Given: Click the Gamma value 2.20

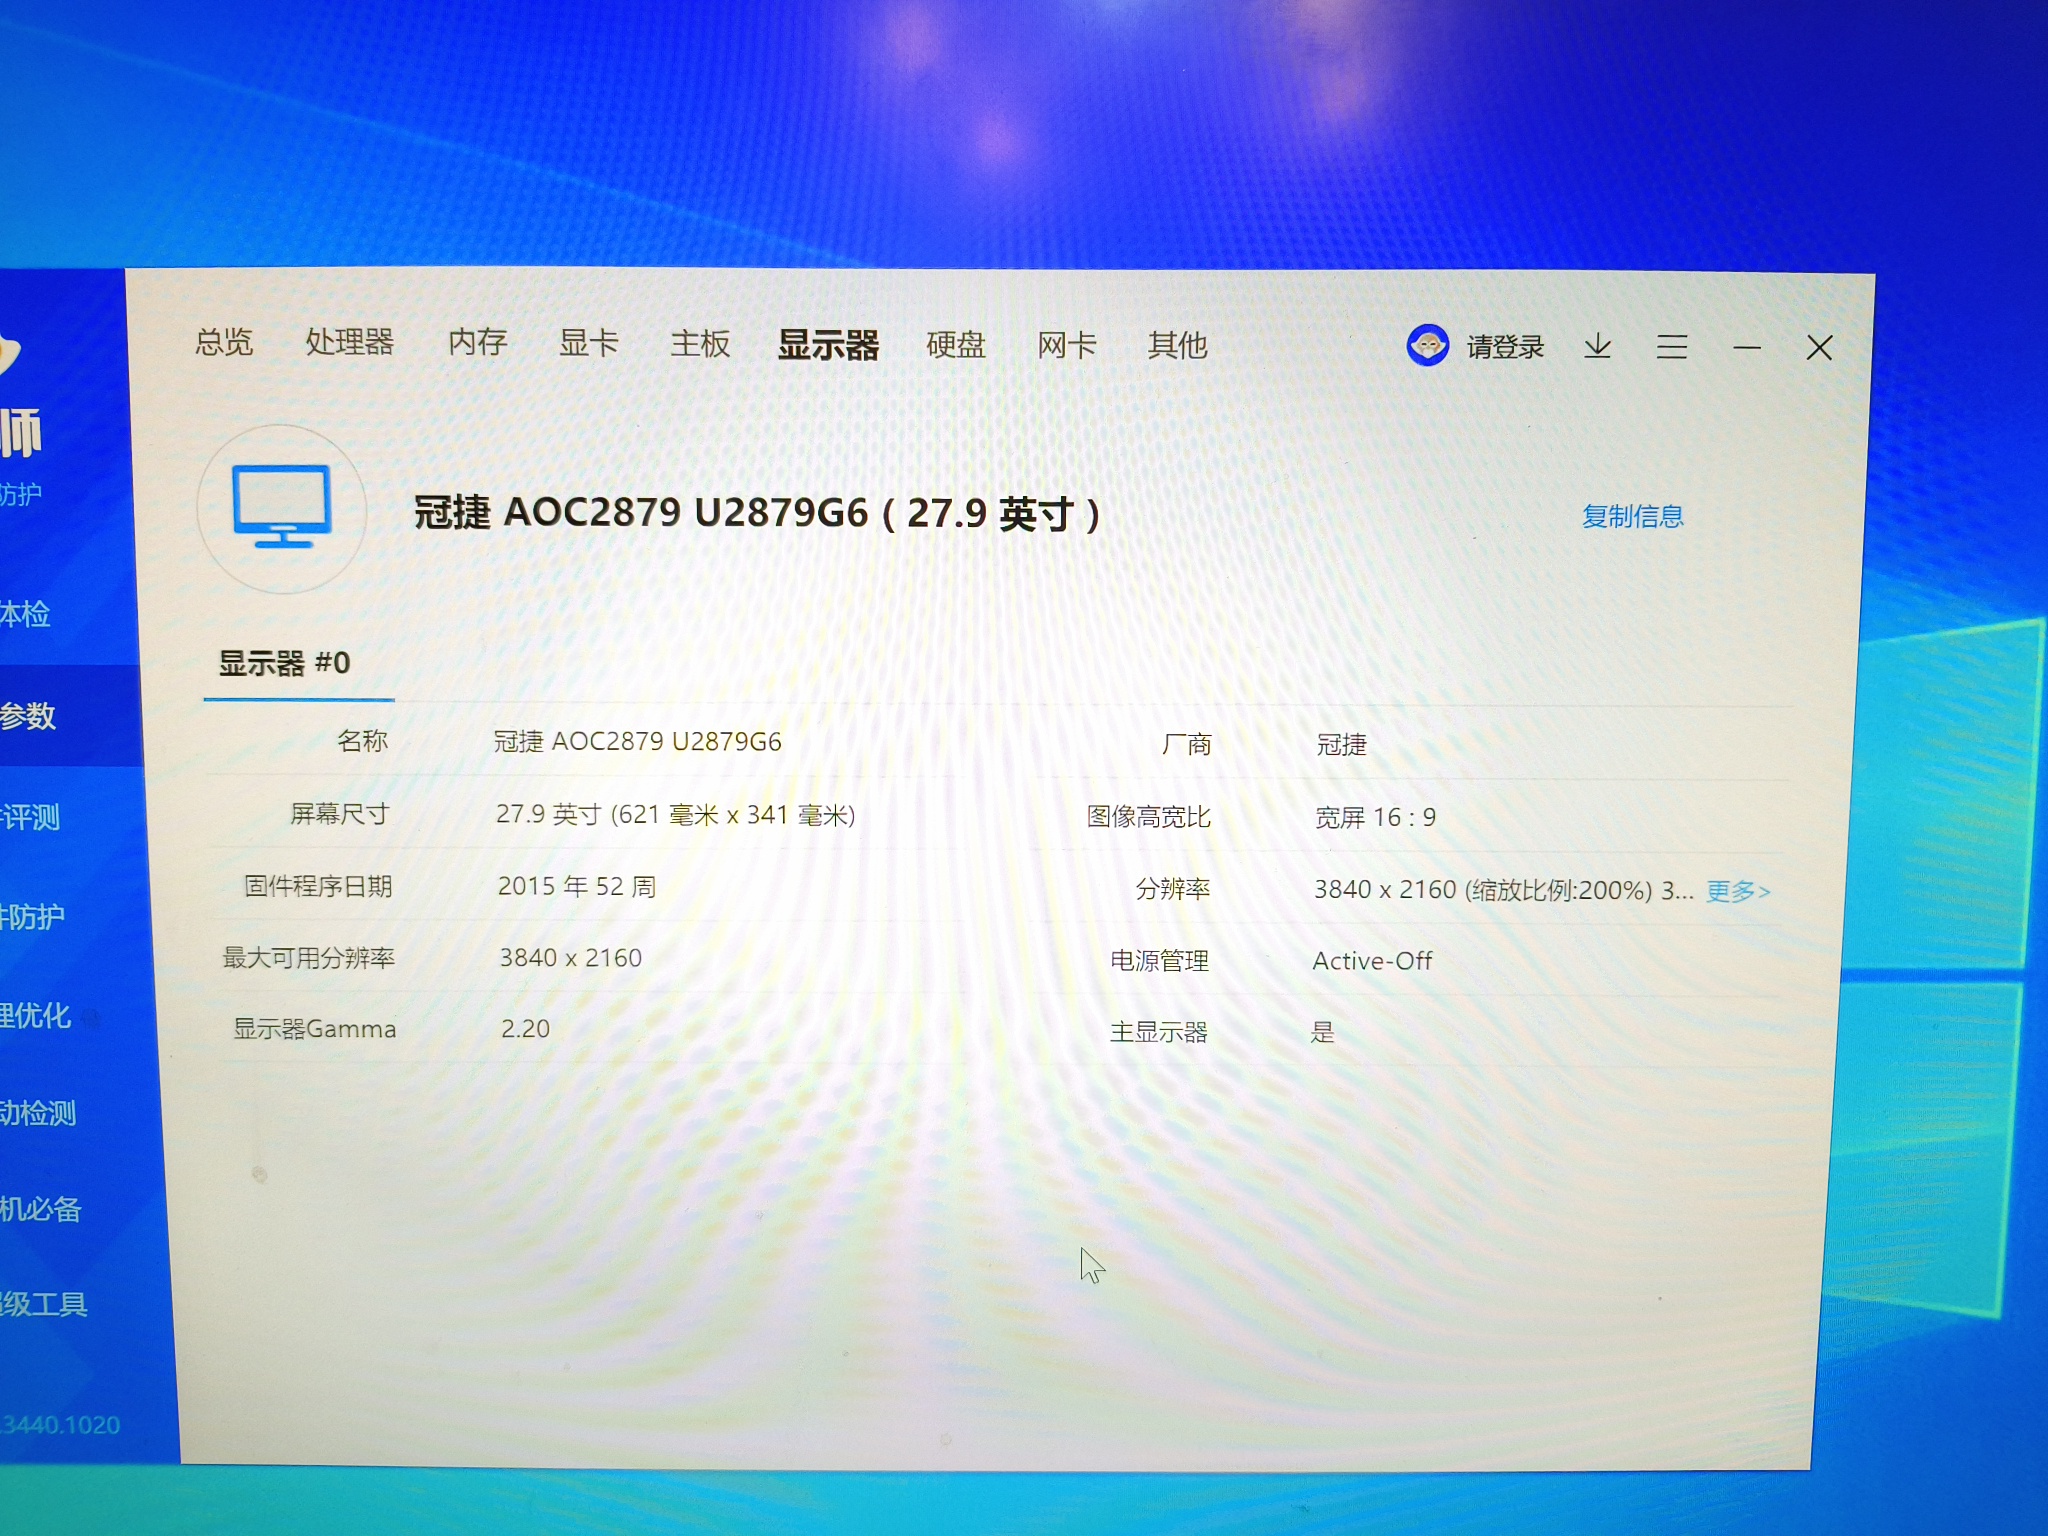Looking at the screenshot, I should click(x=526, y=1029).
